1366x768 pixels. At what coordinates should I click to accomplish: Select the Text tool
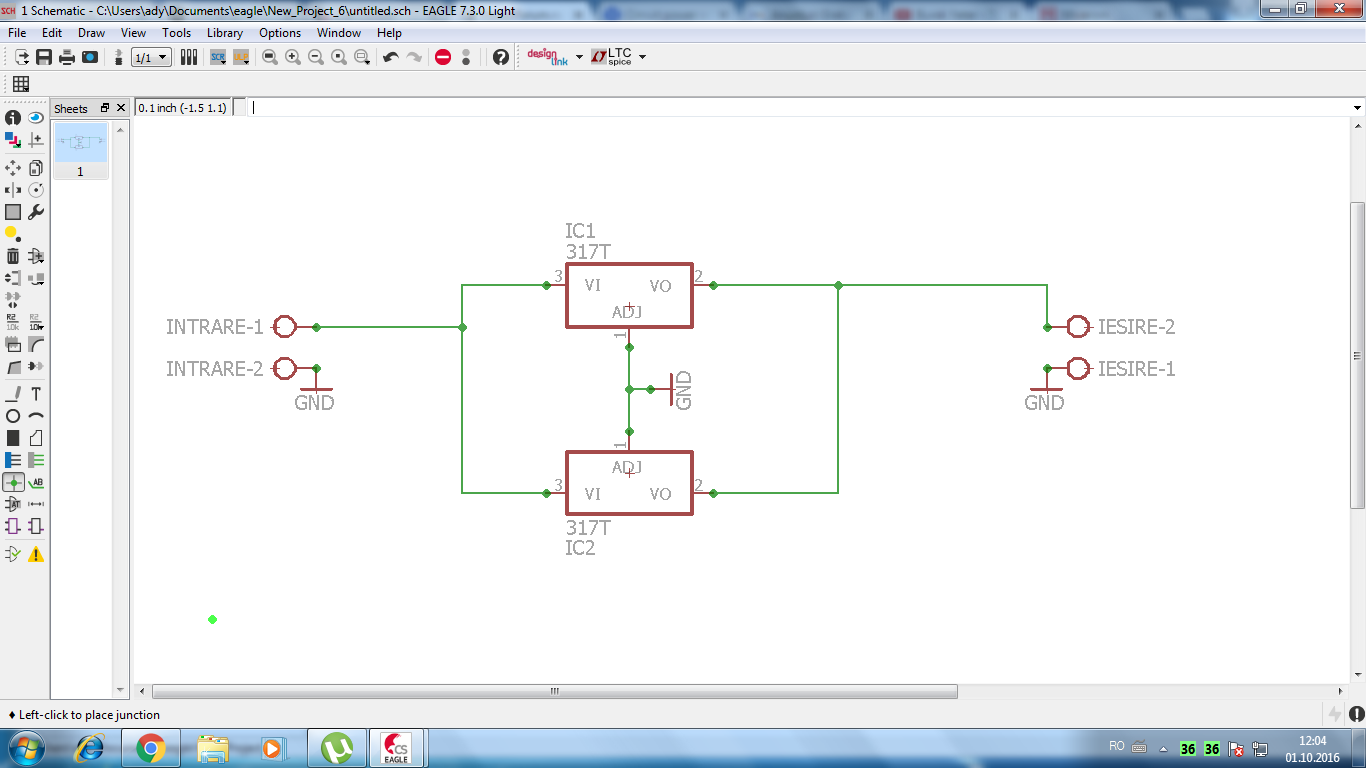pos(36,394)
